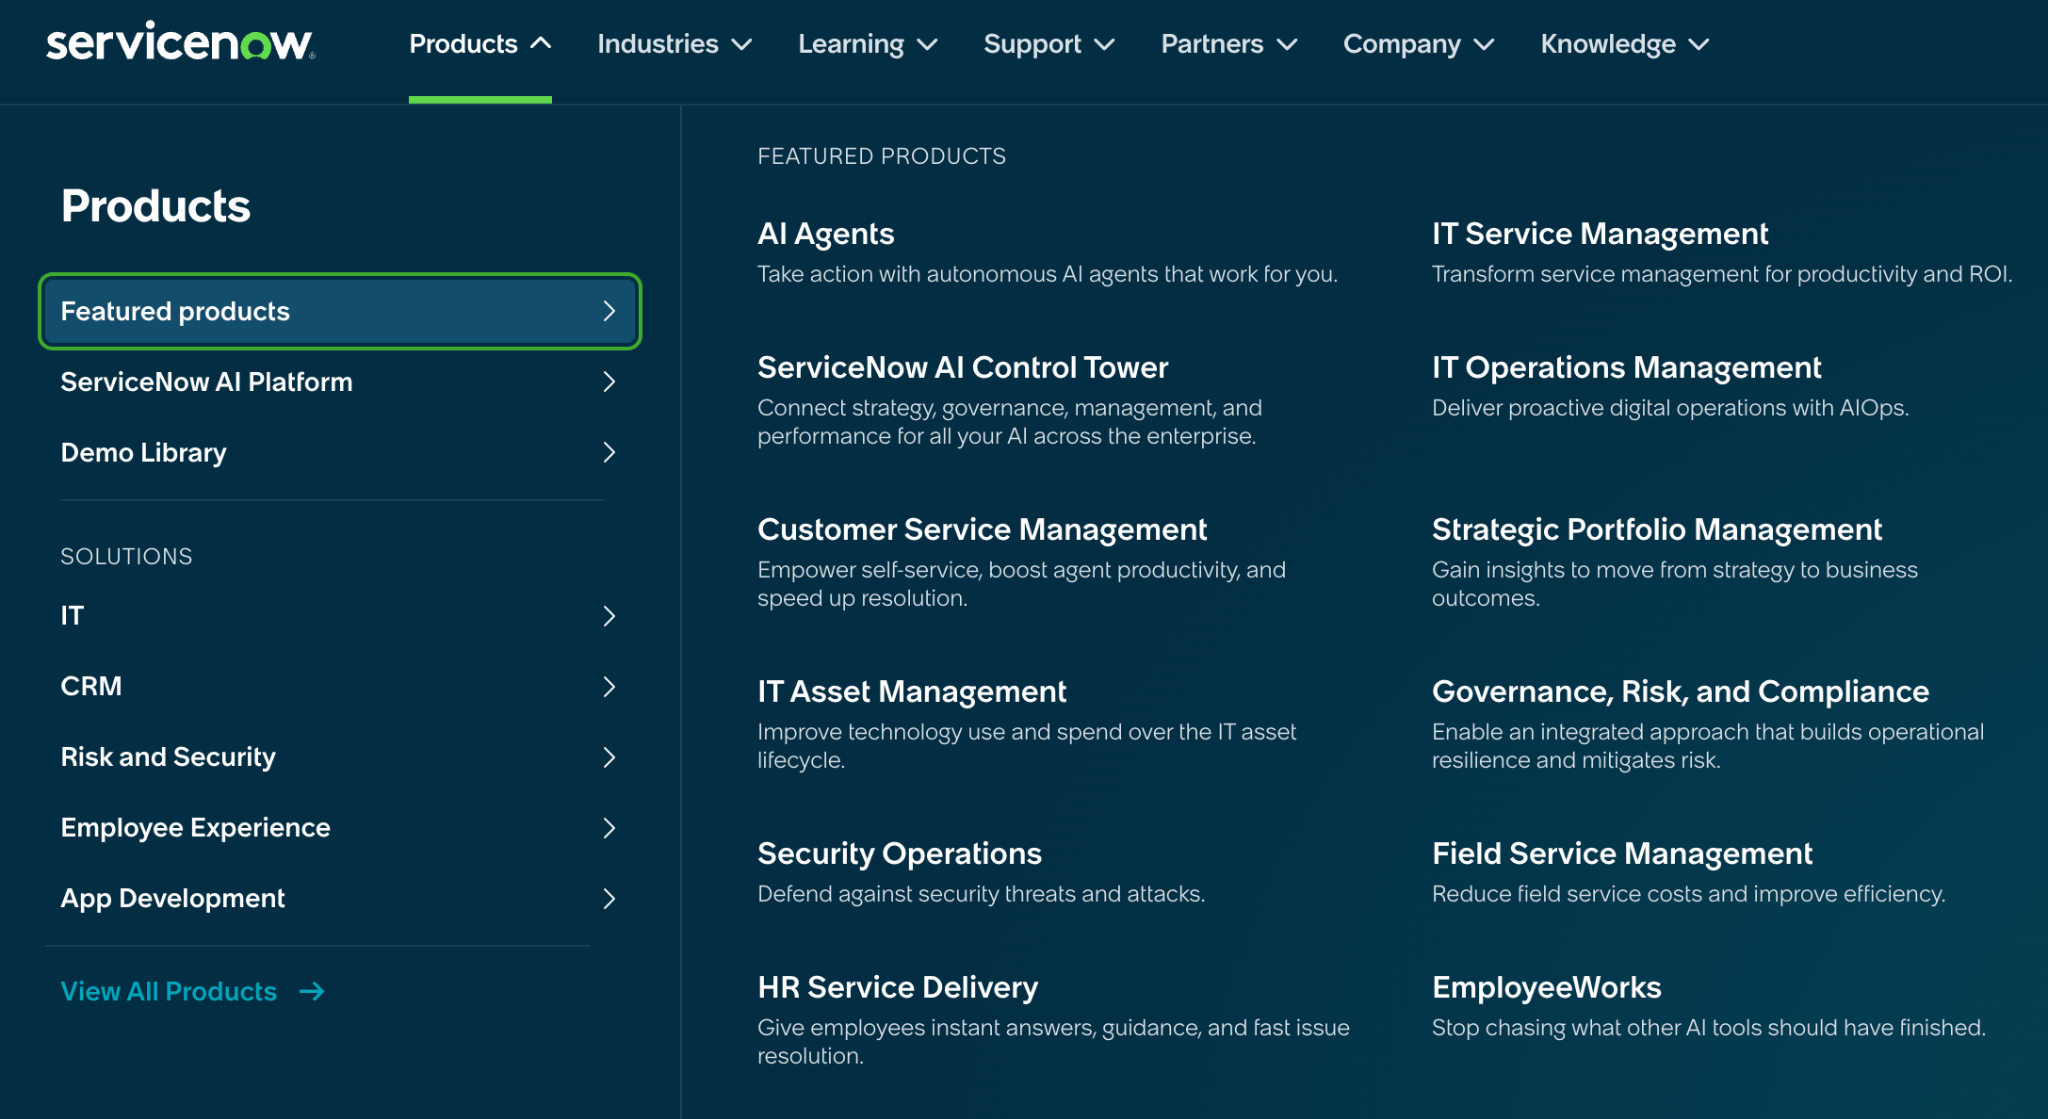Go to IT Service Management page
Image resolution: width=2048 pixels, height=1119 pixels.
[1599, 234]
